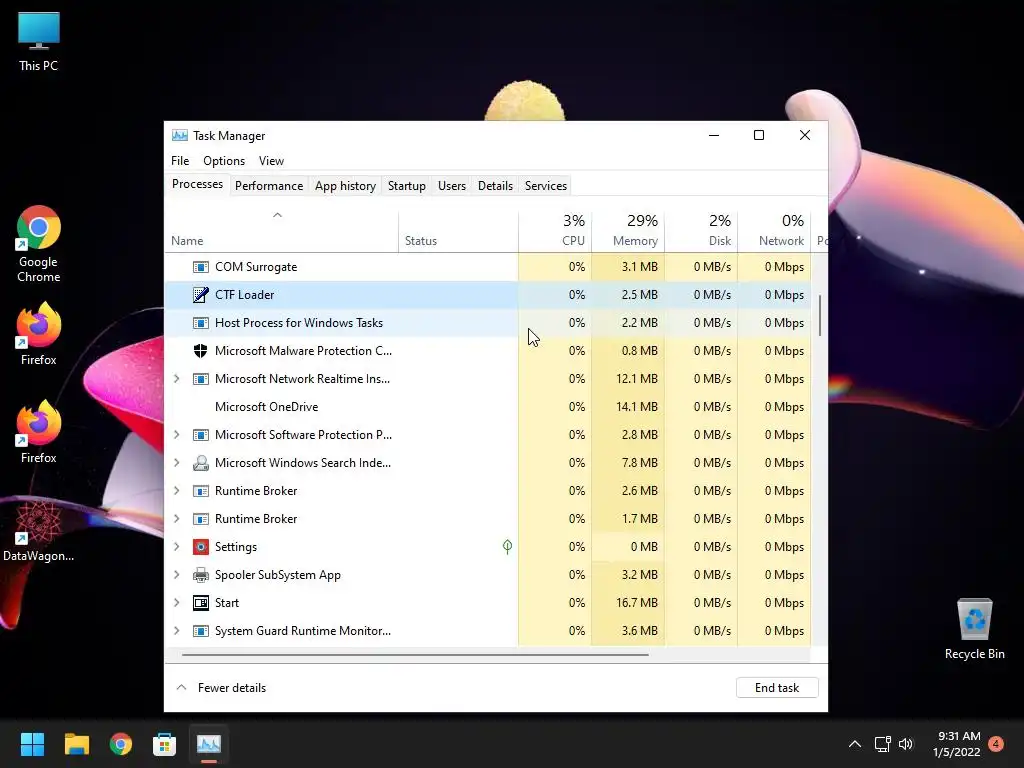Expand Microsoft Network Realtime Inspection process
The image size is (1024, 768).
click(176, 379)
